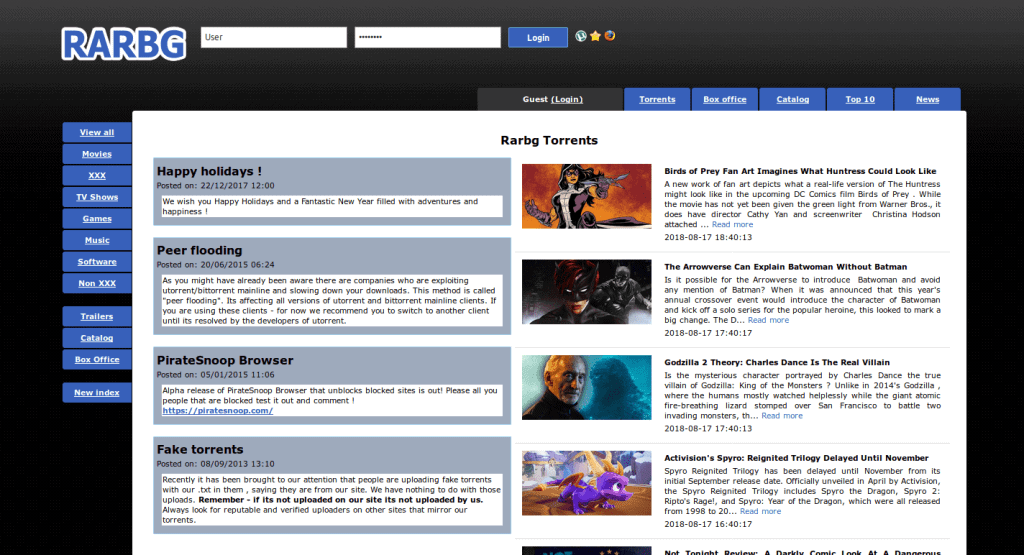The height and width of the screenshot is (555, 1024).
Task: Open the Spyro Reignited article thumbnail
Action: [586, 483]
